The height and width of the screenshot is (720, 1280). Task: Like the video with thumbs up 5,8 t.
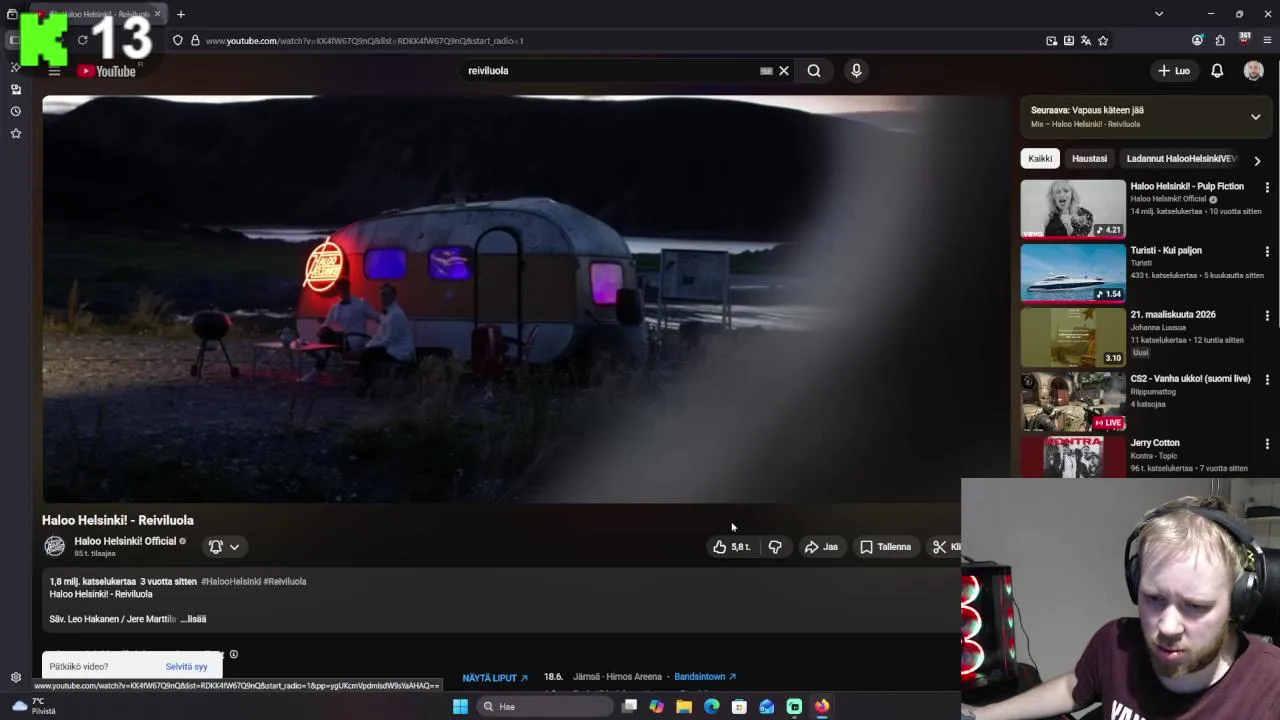pyautogui.click(x=731, y=547)
